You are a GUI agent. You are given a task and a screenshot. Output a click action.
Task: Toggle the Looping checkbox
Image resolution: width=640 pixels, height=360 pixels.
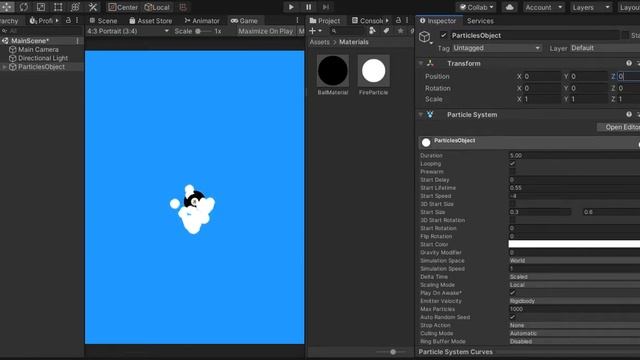coord(512,164)
